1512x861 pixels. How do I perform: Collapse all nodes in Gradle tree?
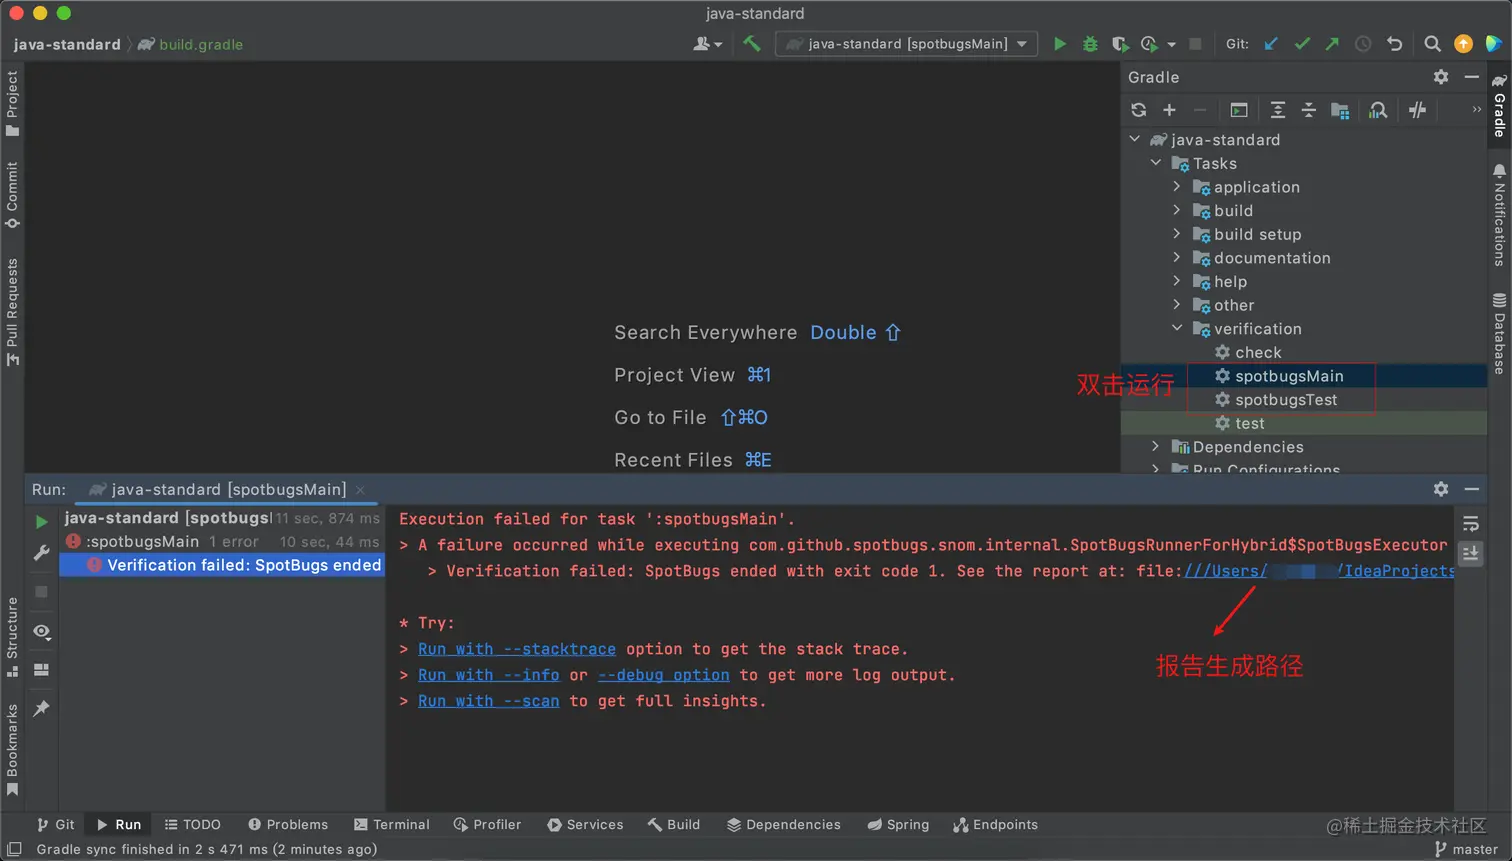point(1308,110)
